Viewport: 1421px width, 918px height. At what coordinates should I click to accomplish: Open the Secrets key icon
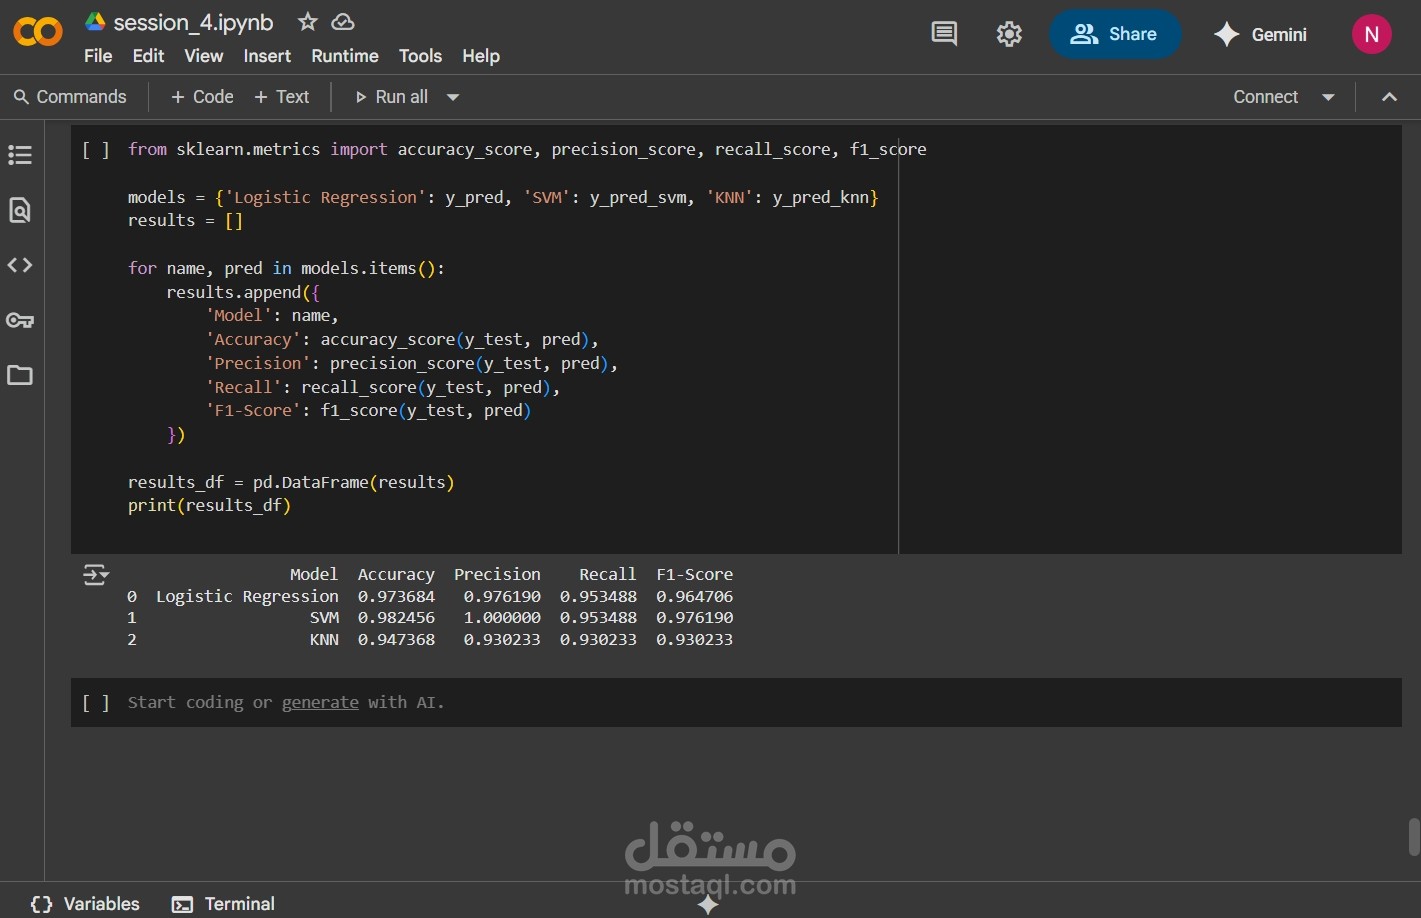tap(20, 320)
